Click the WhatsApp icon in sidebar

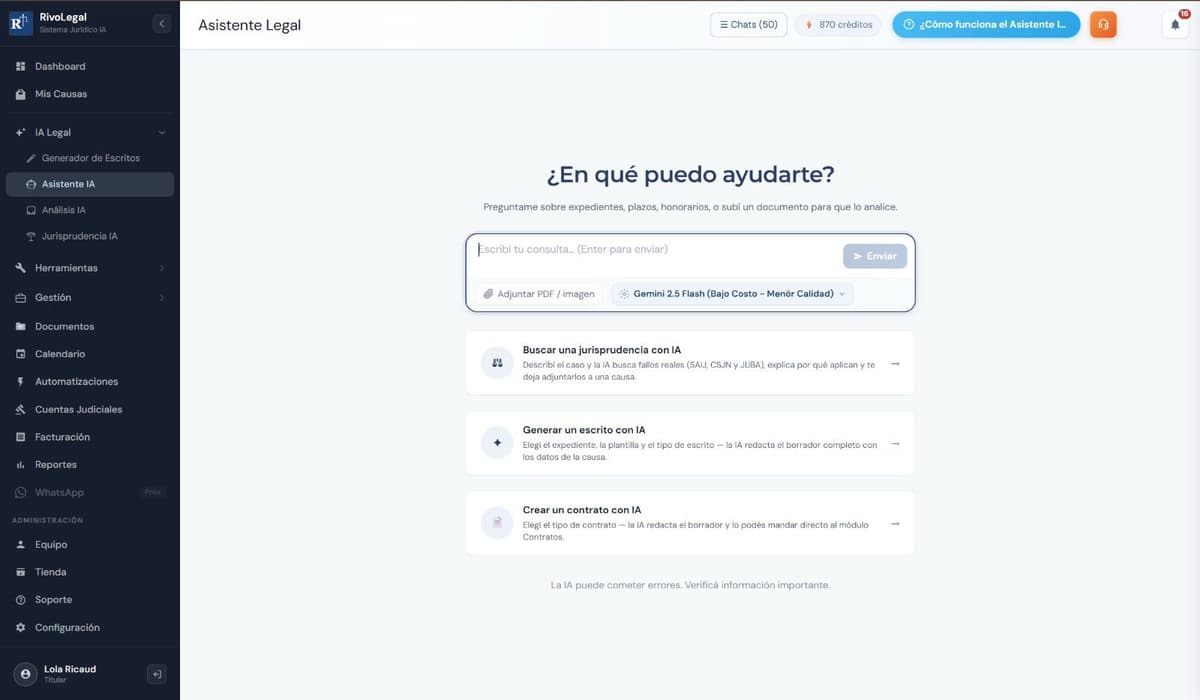(21, 493)
